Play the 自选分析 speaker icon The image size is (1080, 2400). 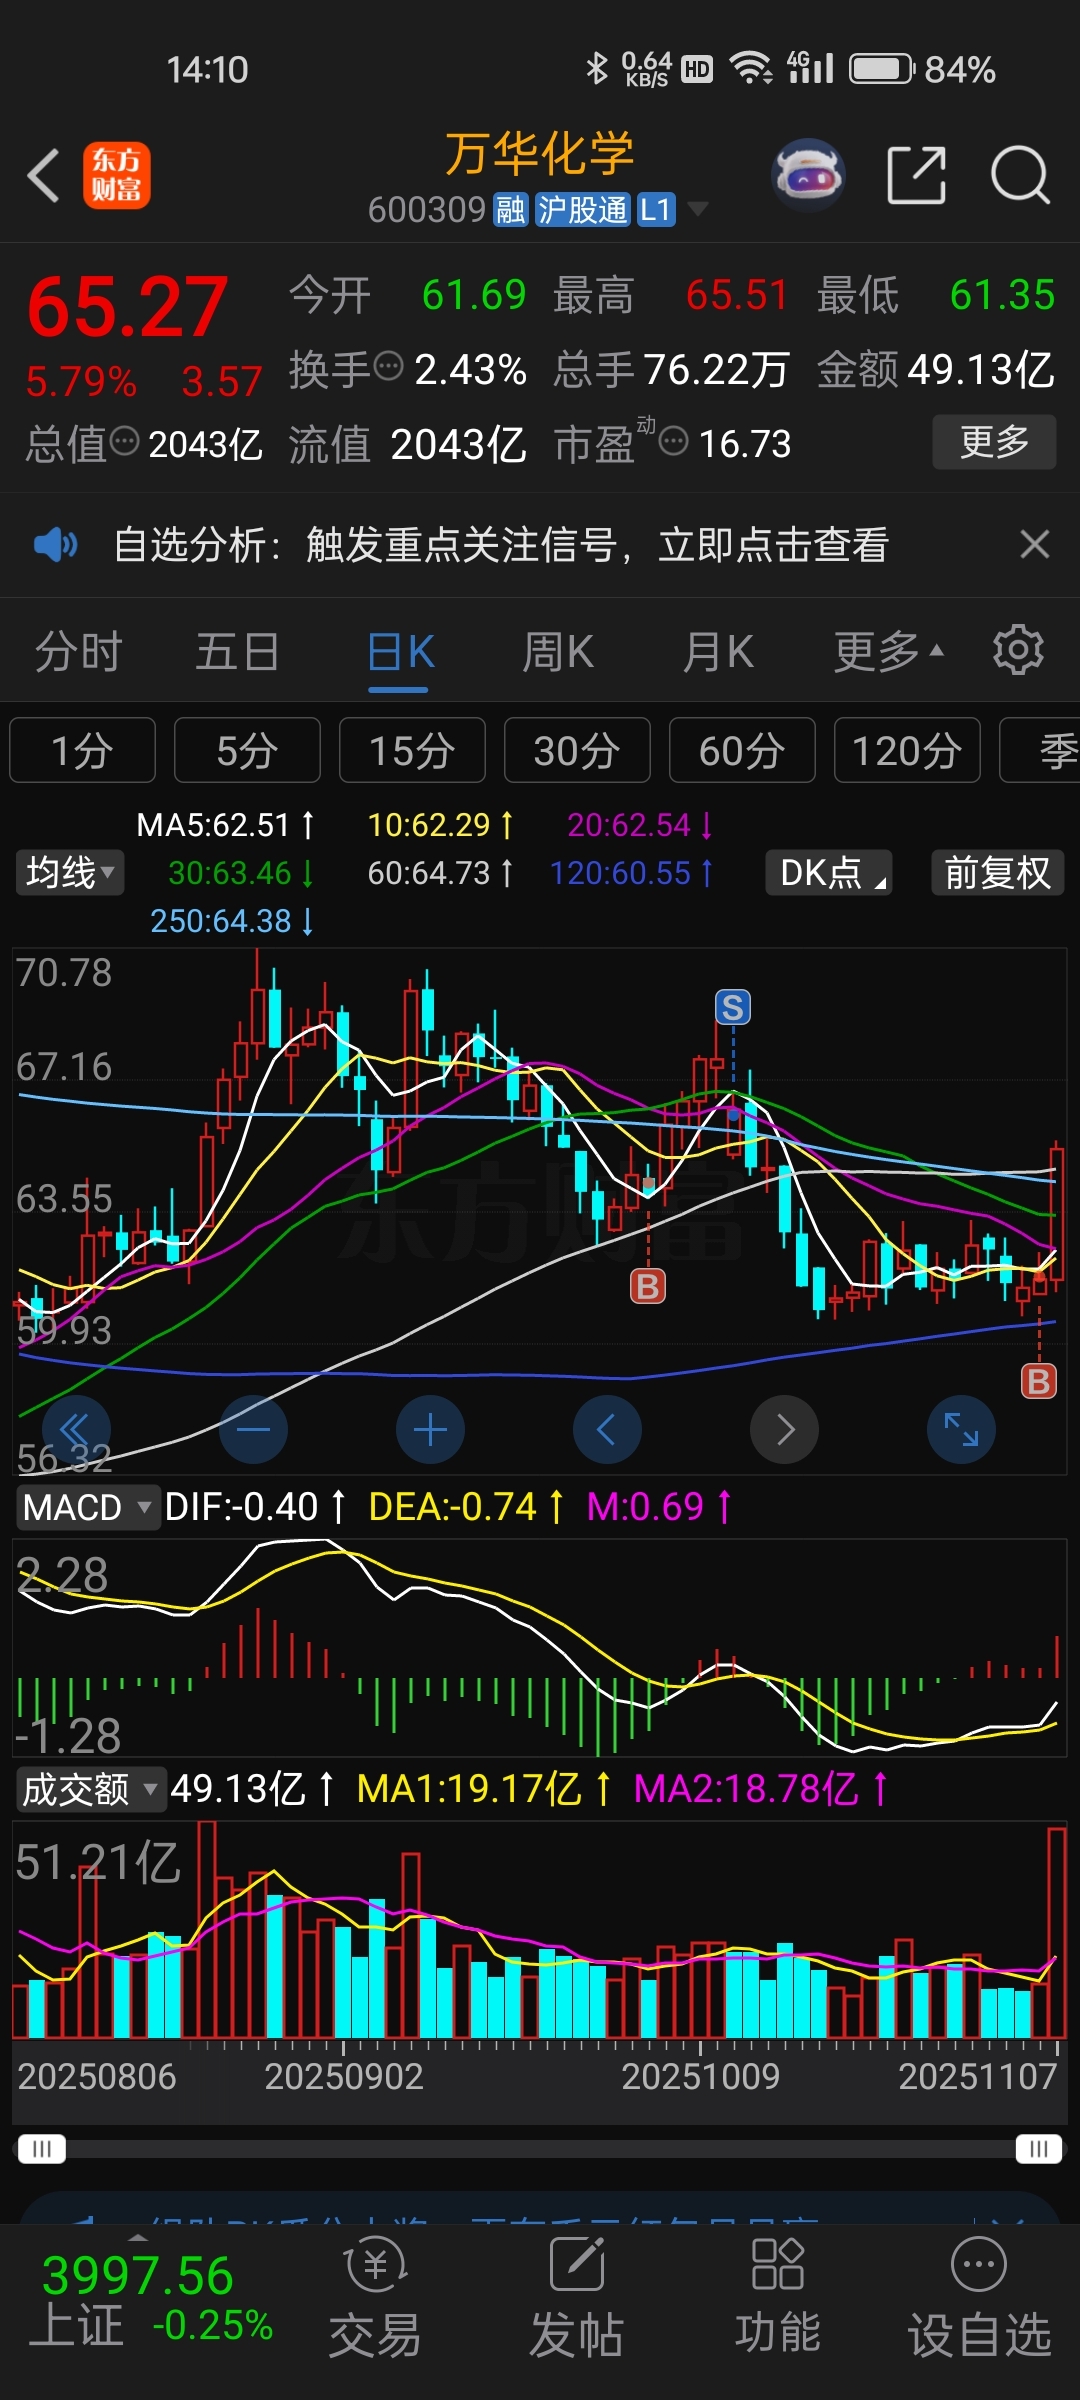(x=55, y=545)
